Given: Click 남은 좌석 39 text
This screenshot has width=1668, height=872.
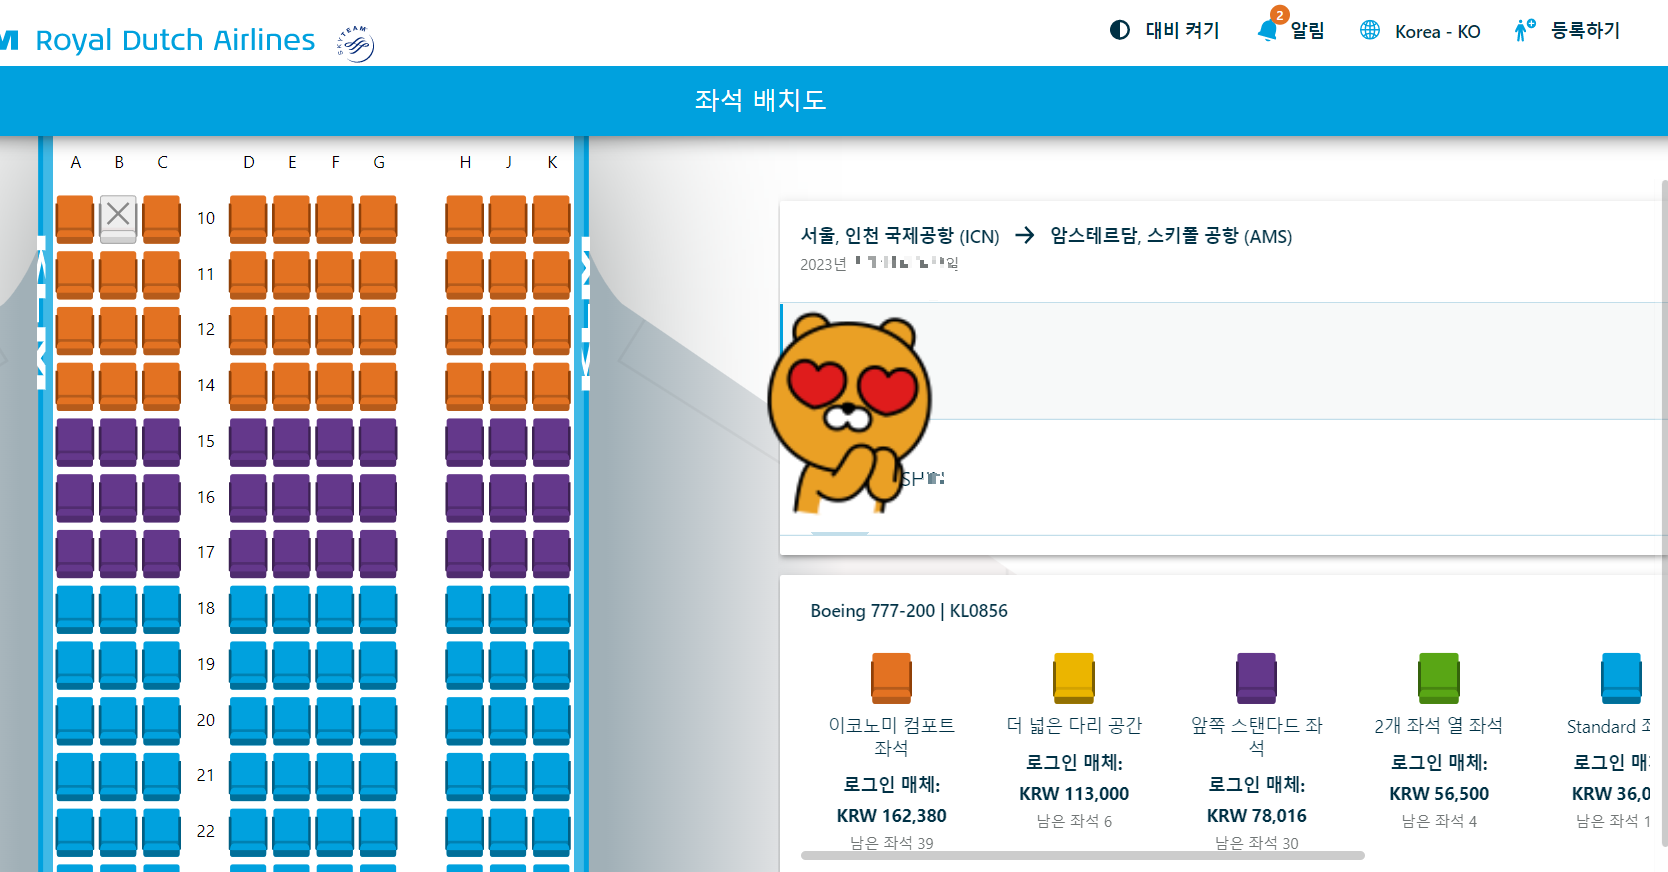Looking at the screenshot, I should pos(891,843).
